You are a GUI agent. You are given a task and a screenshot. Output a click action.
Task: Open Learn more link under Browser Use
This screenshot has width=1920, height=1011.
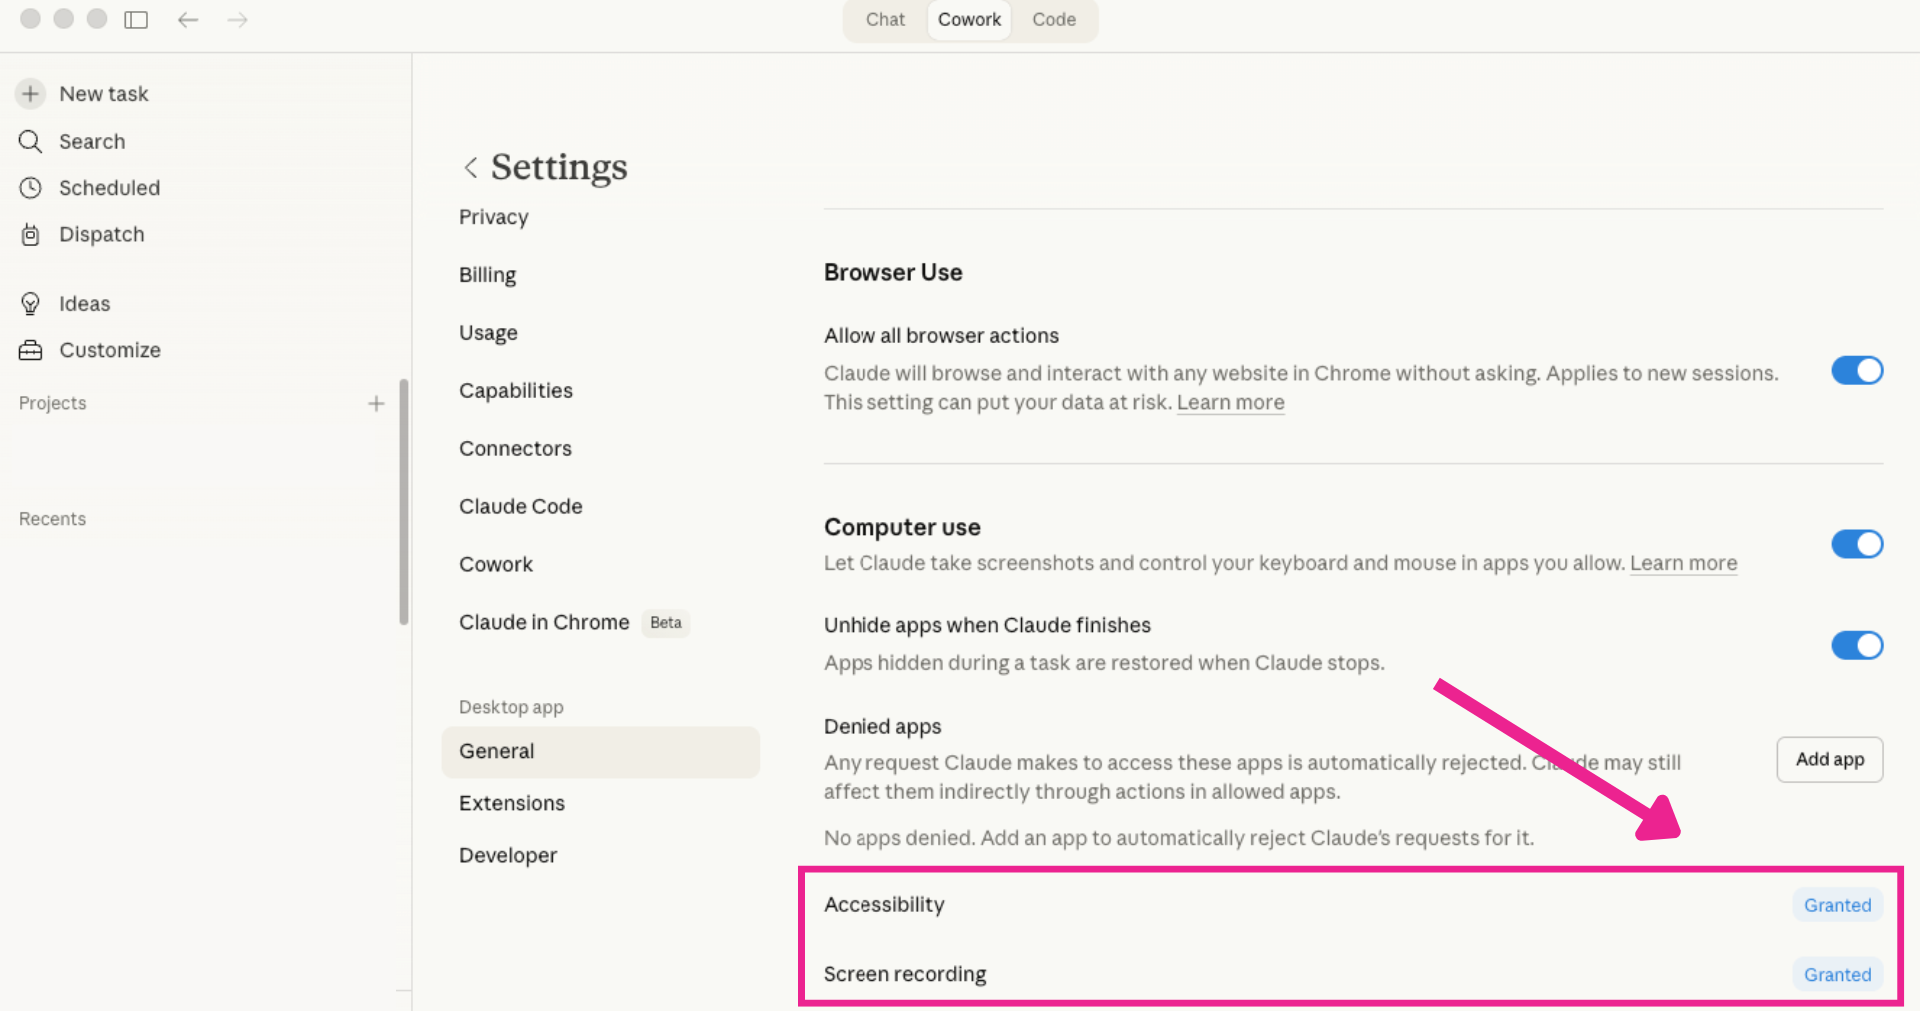point(1230,403)
